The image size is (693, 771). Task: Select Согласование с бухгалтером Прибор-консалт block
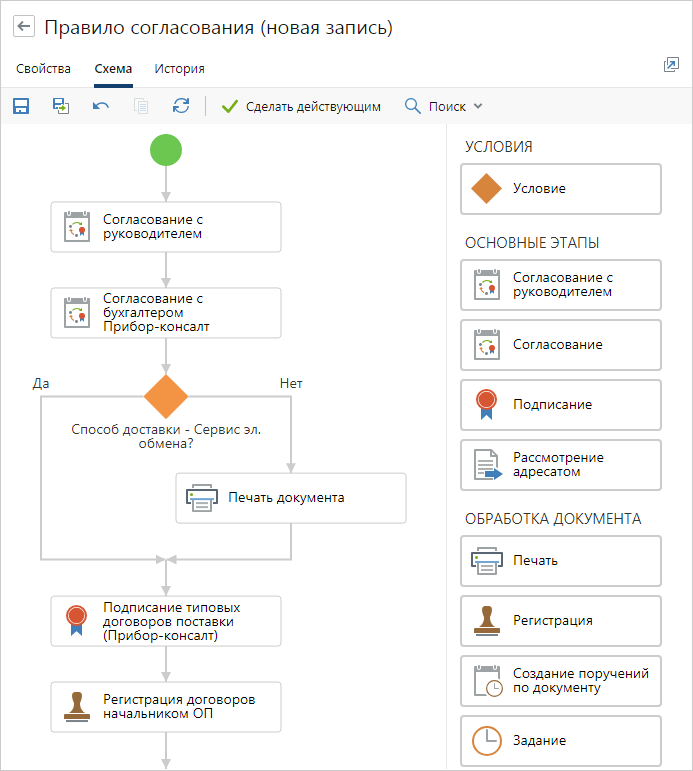(166, 313)
